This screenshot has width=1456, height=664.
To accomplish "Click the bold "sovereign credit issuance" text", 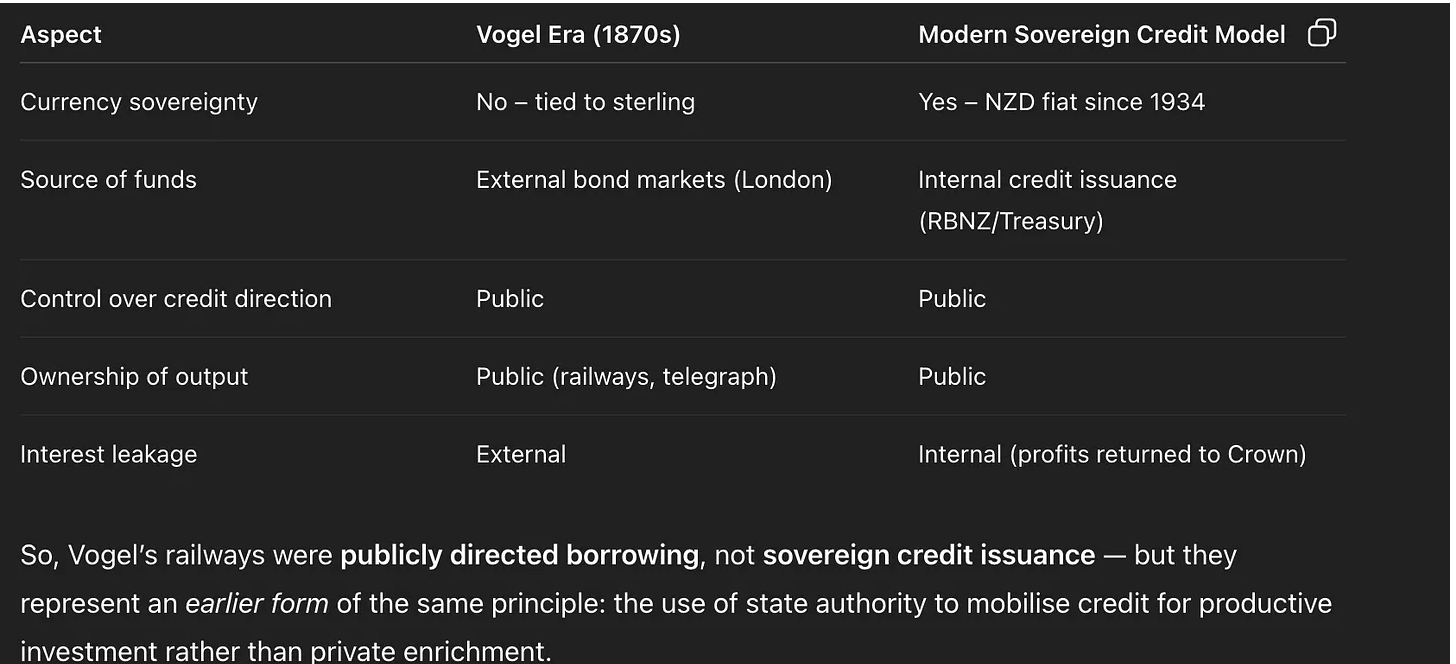I will (928, 556).
